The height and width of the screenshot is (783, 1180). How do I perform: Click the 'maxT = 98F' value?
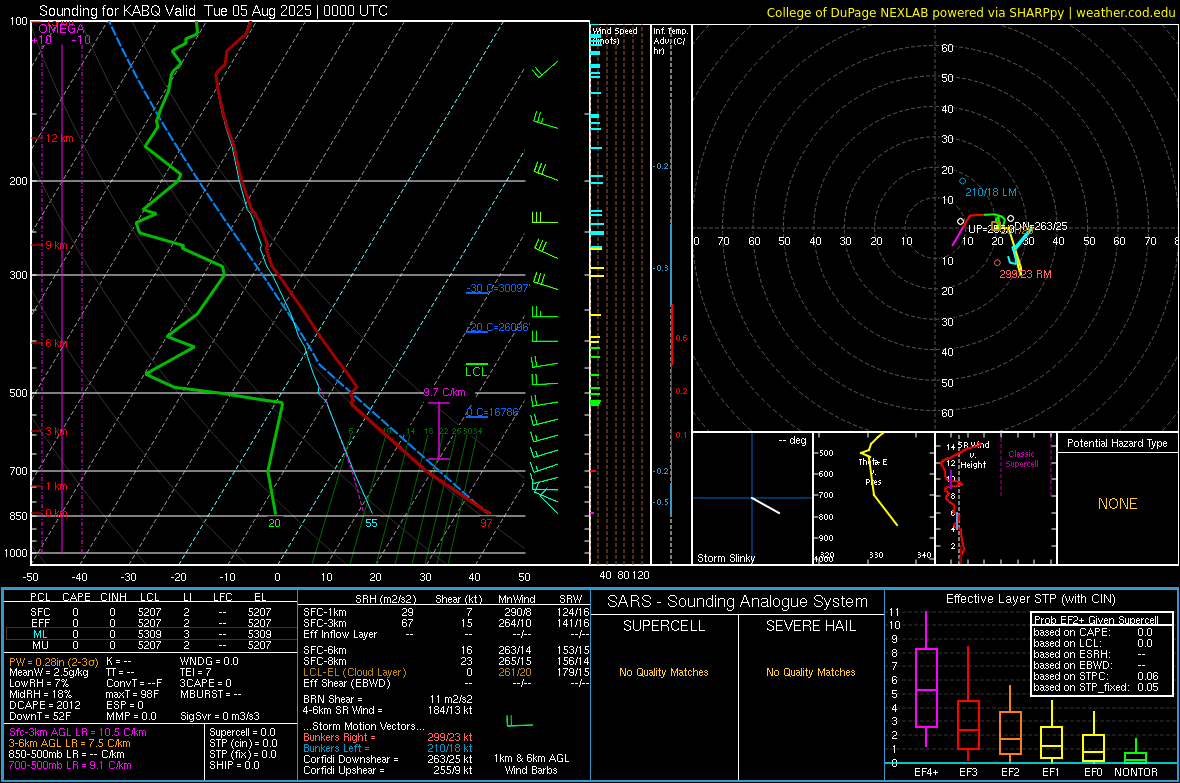pos(132,693)
